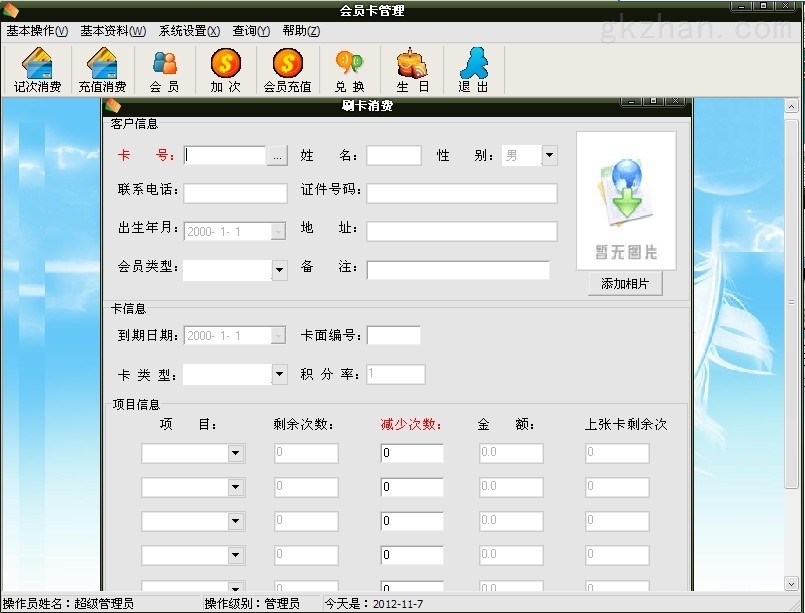The height and width of the screenshot is (613, 805).
Task: Click the 积分率 field
Action: (x=395, y=374)
